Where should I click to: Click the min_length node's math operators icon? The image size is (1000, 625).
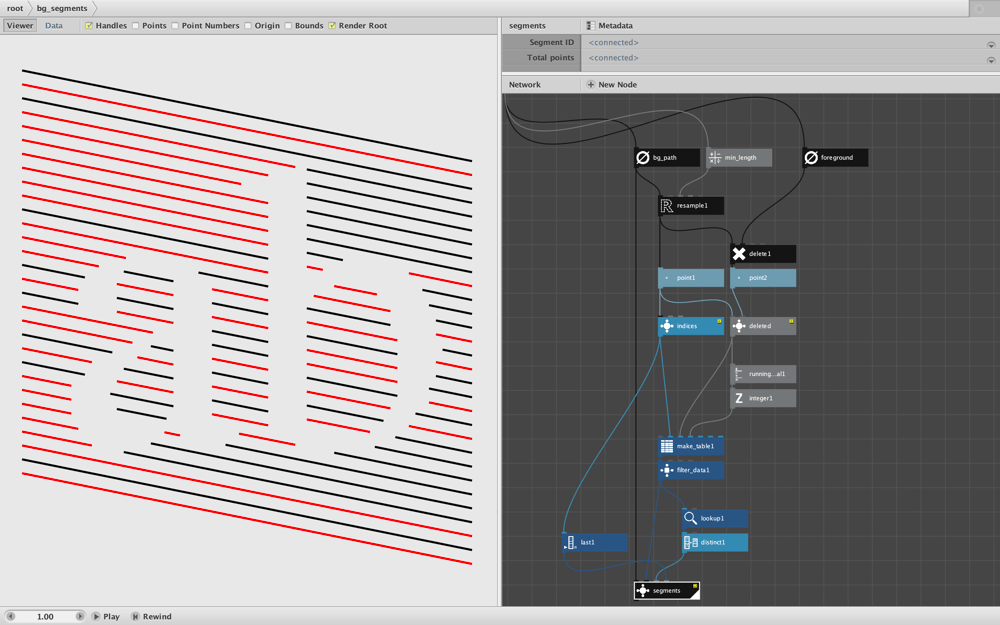(x=715, y=158)
